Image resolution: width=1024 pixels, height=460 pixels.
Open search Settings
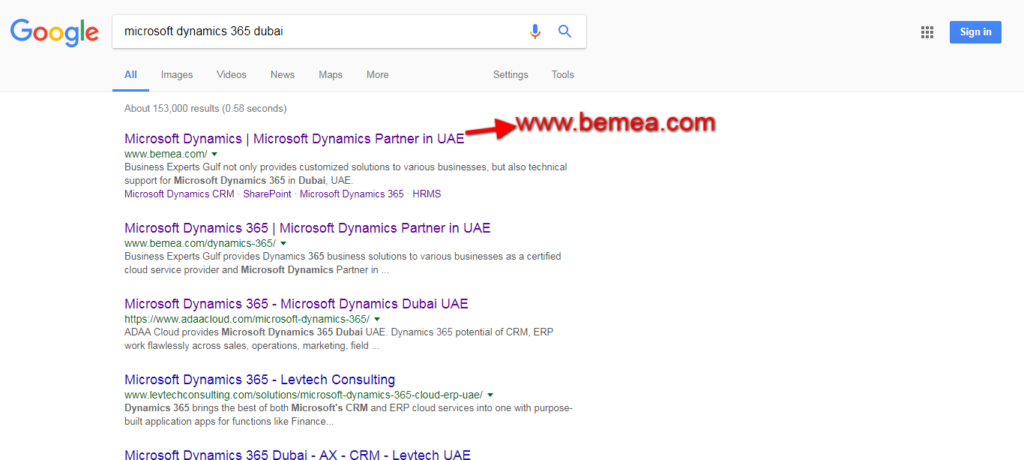510,75
